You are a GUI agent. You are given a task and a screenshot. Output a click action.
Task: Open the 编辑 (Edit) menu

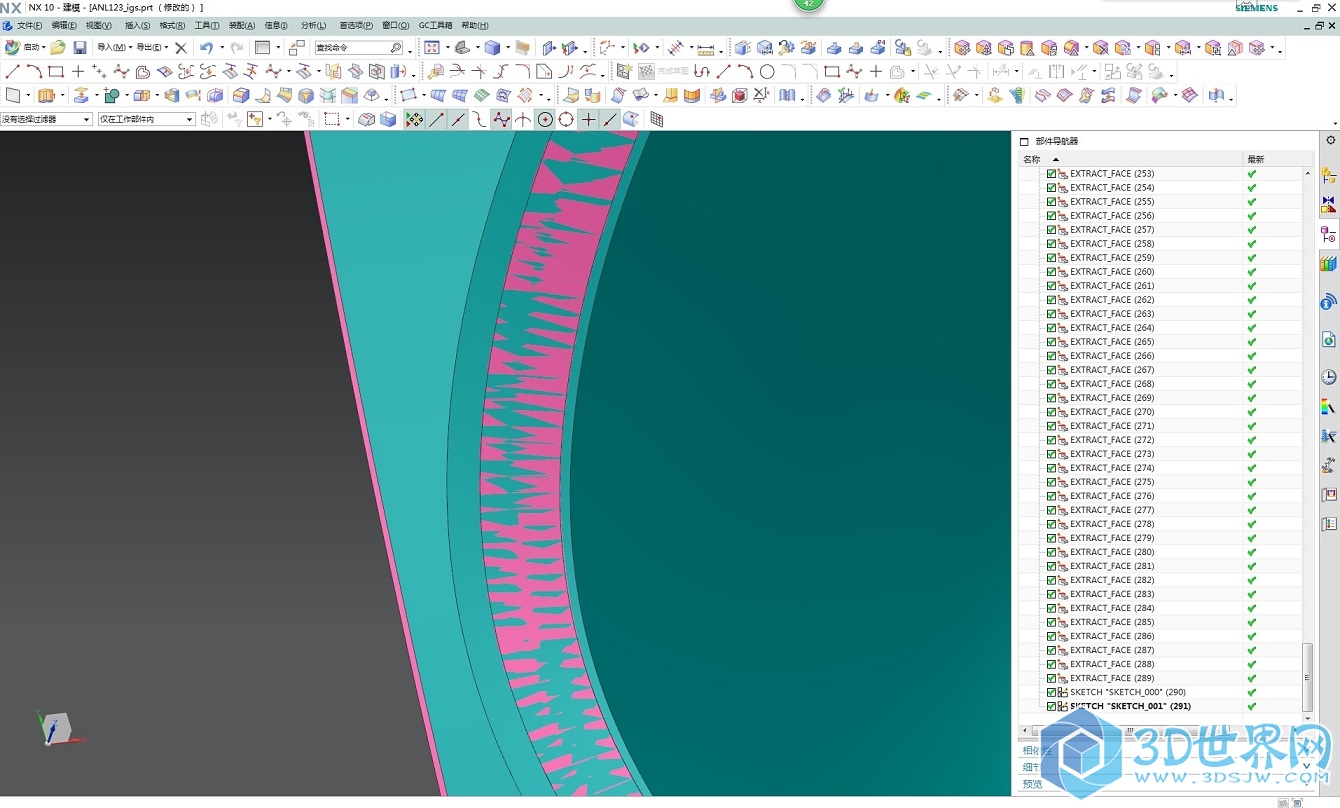64,25
